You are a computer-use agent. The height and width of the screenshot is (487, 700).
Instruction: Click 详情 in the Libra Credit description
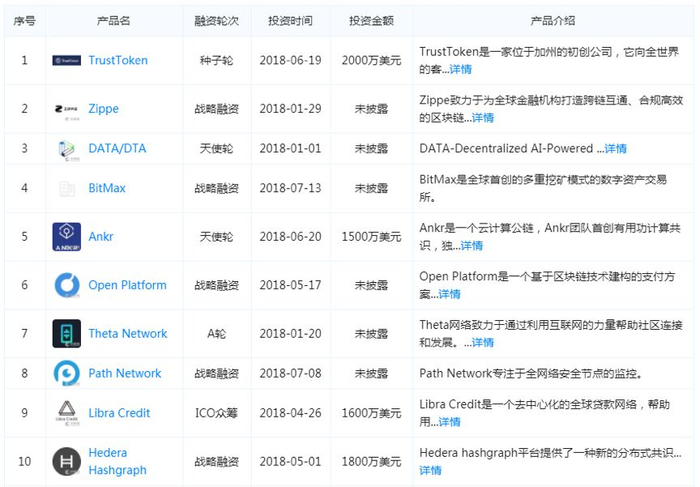tap(450, 422)
